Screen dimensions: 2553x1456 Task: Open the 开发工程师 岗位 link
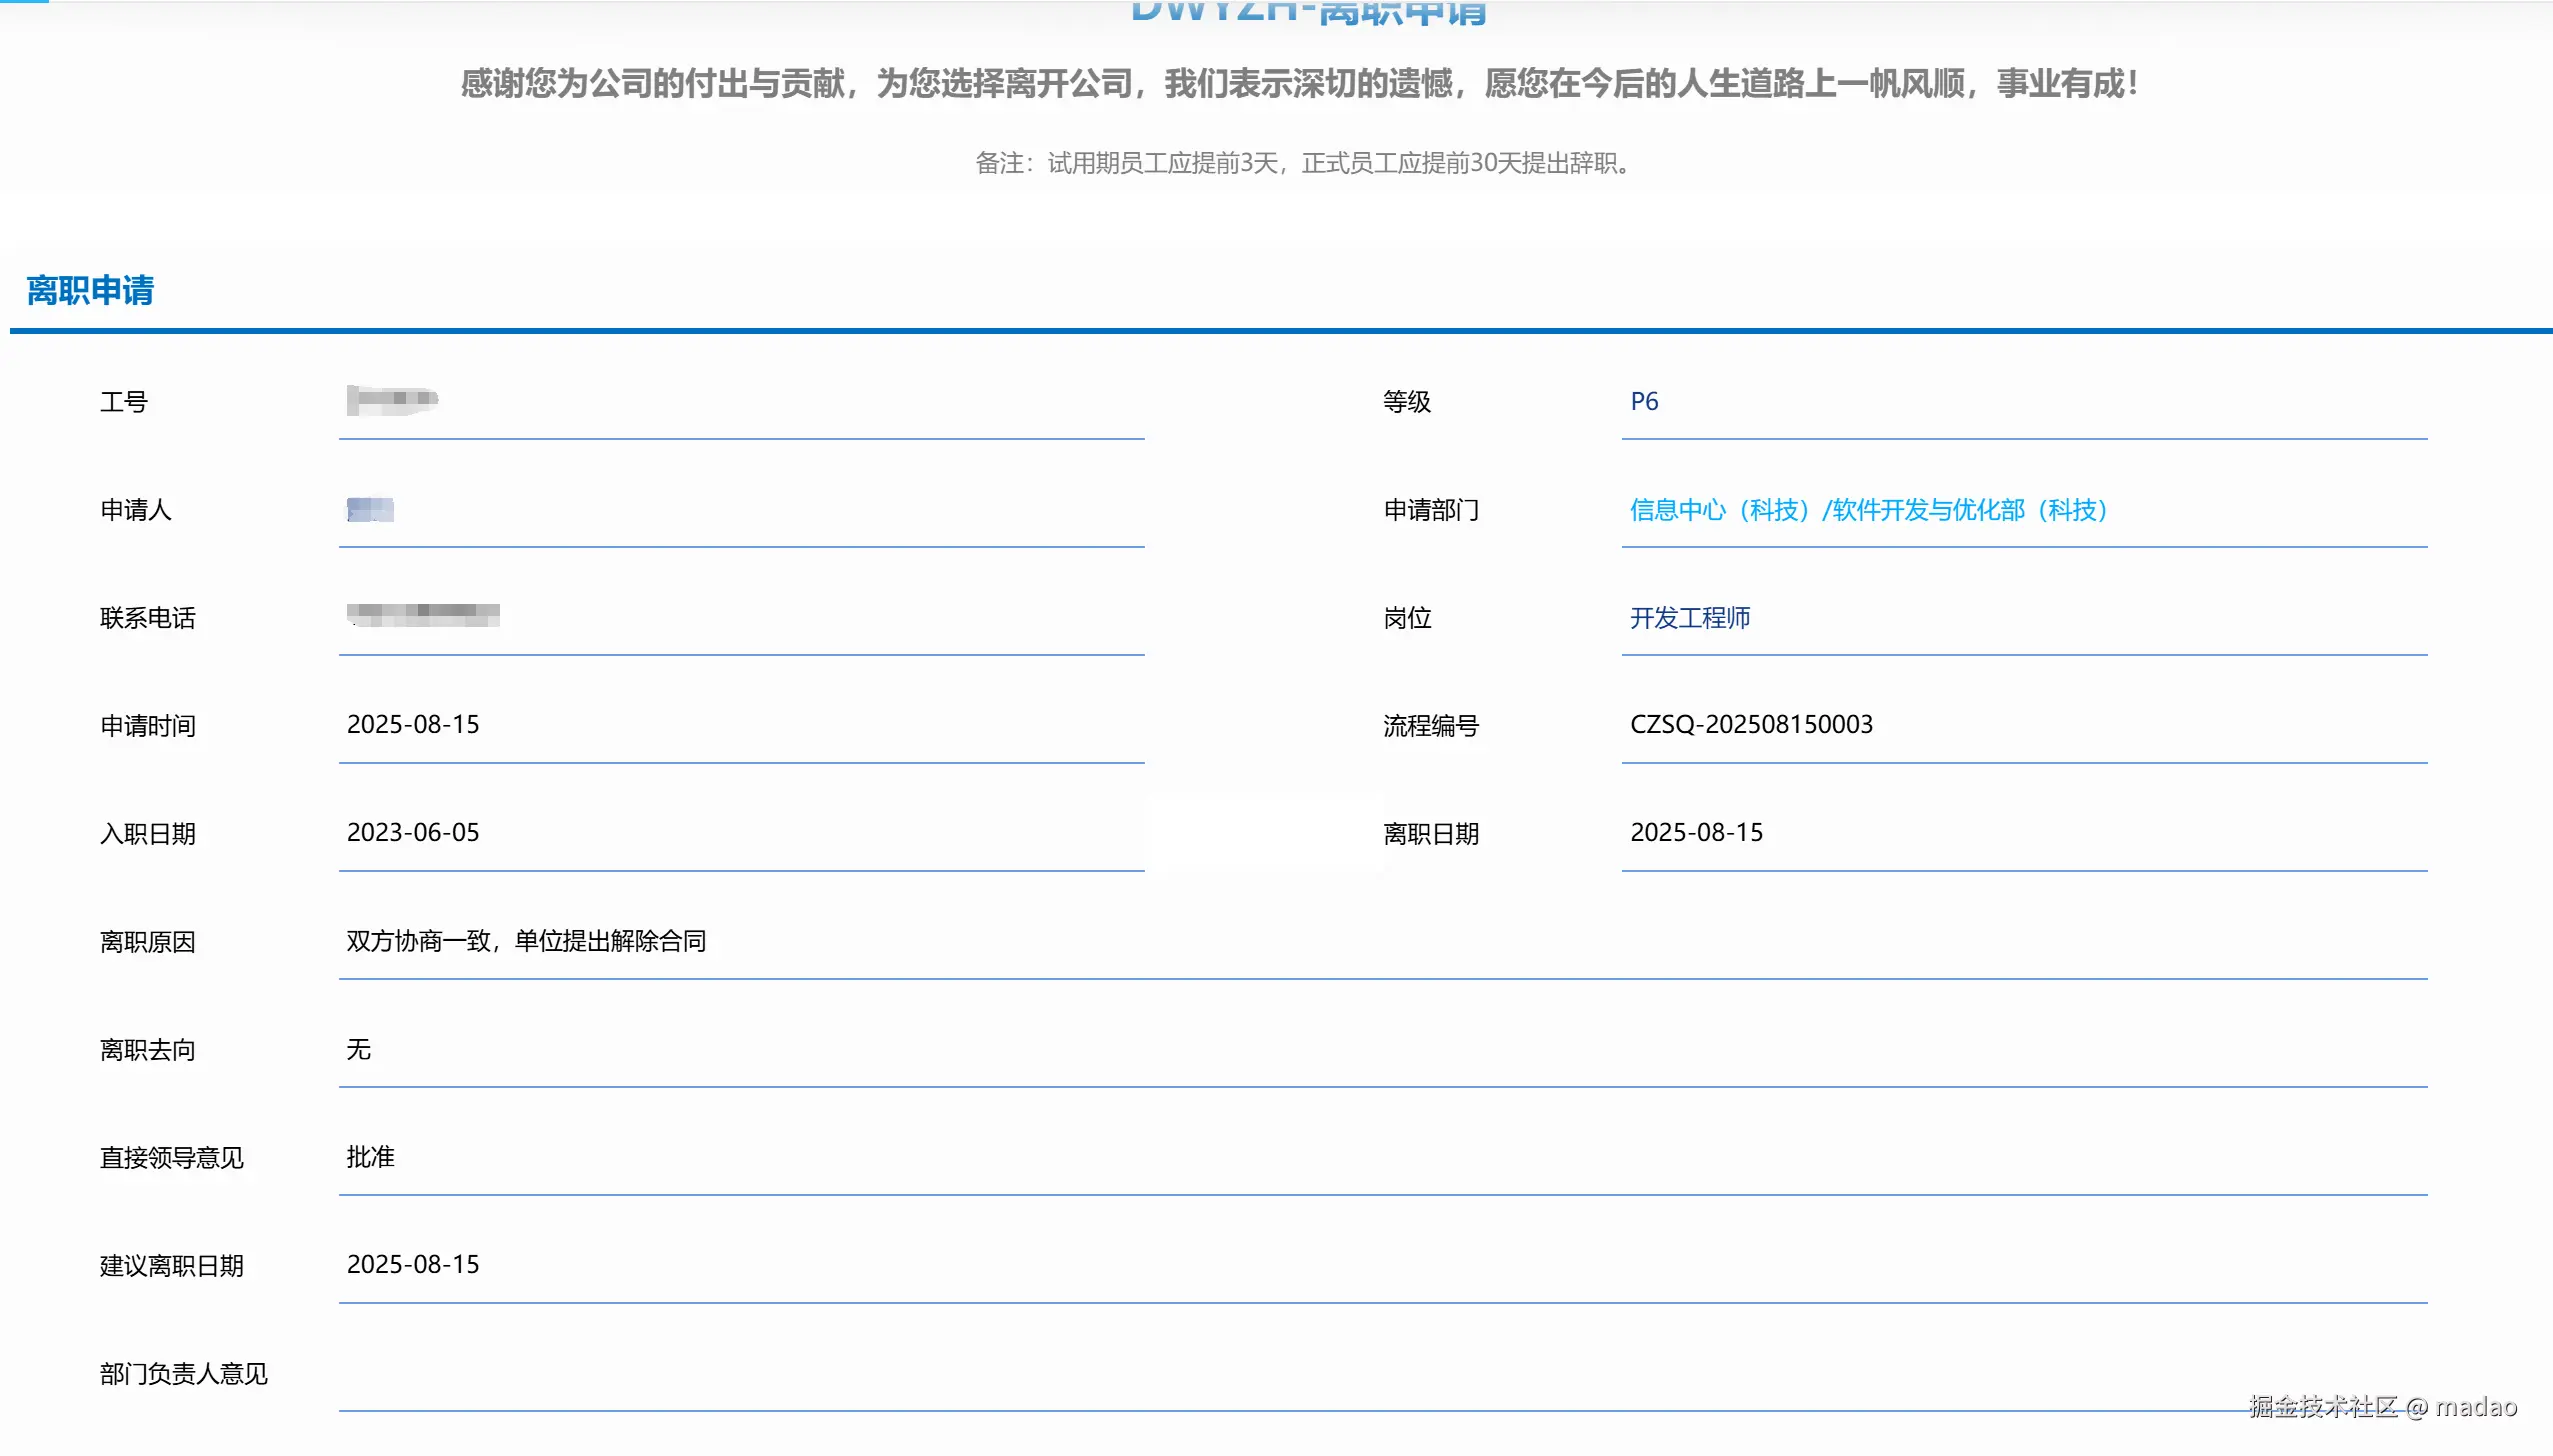click(x=1691, y=619)
